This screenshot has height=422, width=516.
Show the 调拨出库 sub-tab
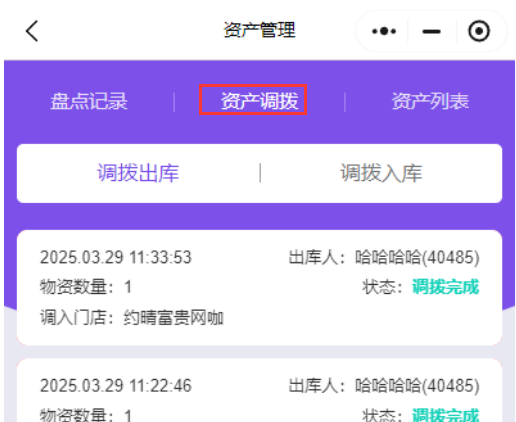pos(138,173)
